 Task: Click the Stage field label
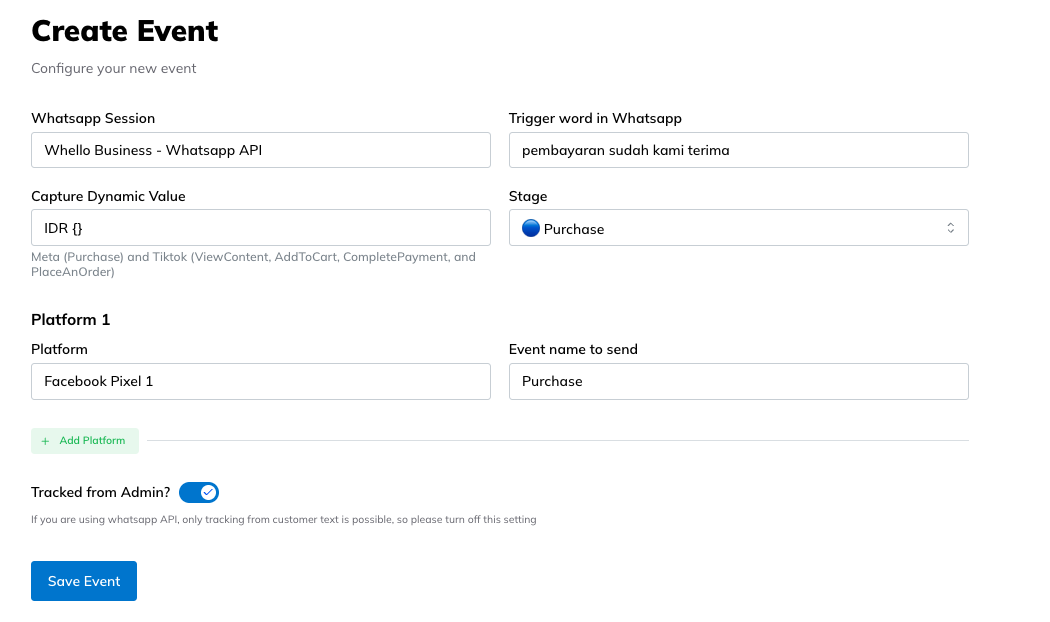click(528, 196)
